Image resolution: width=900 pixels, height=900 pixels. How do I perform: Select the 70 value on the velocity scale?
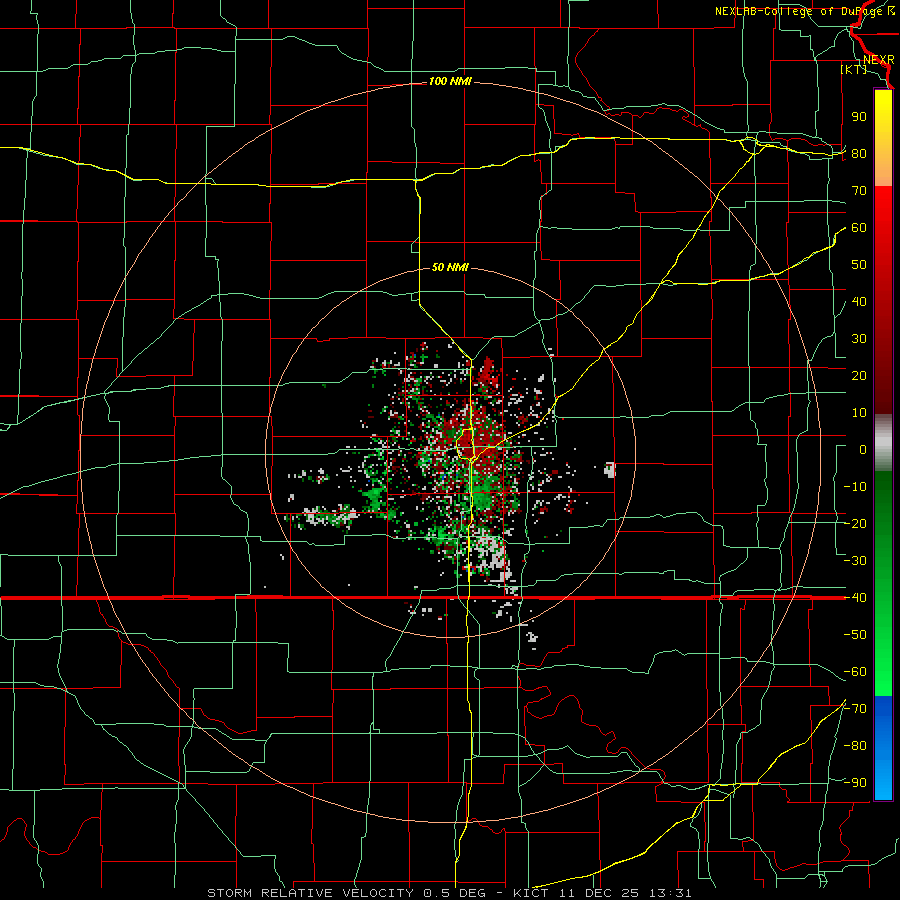point(859,191)
